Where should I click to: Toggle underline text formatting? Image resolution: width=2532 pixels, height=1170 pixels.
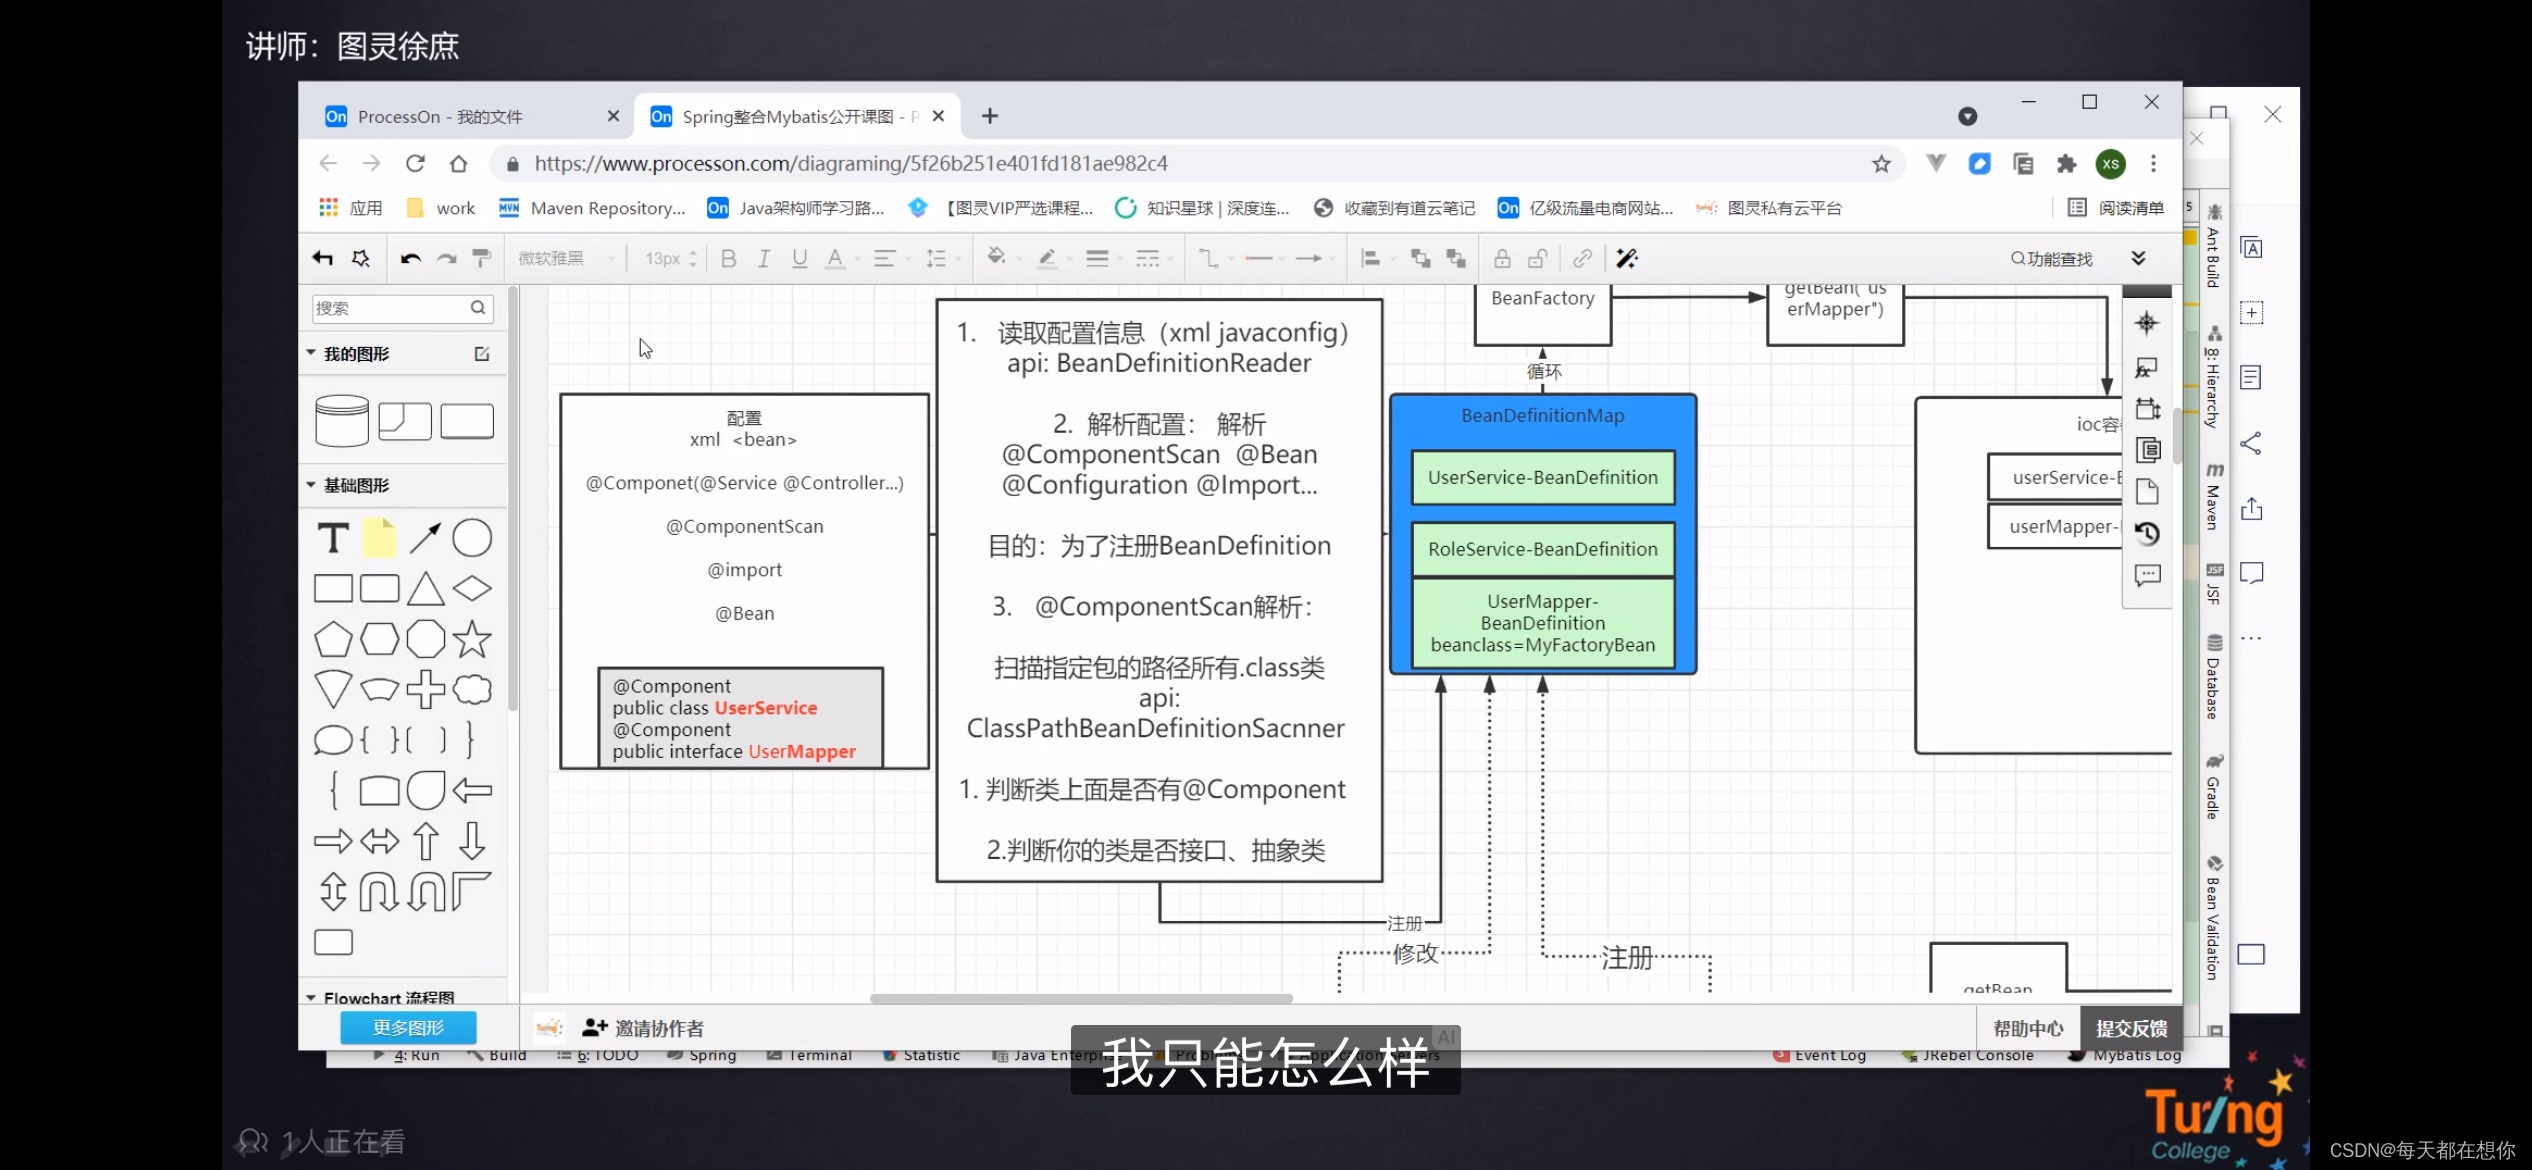[799, 258]
